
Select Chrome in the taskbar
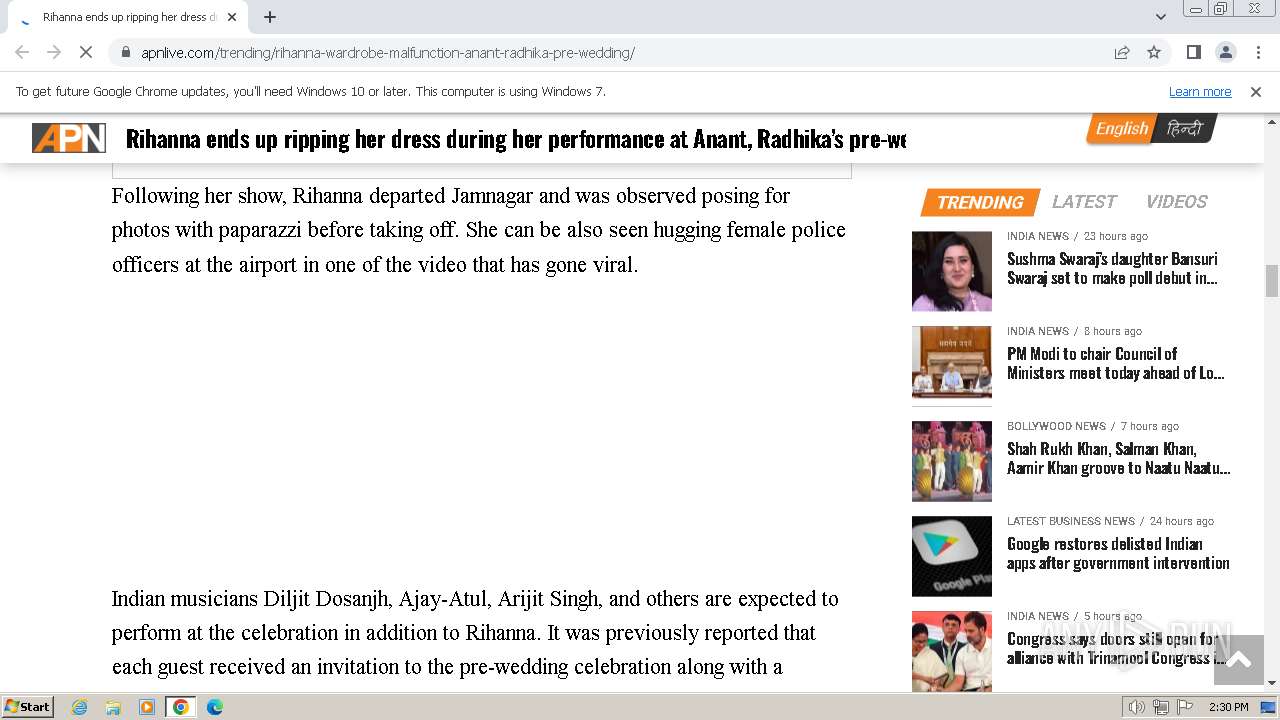click(181, 707)
